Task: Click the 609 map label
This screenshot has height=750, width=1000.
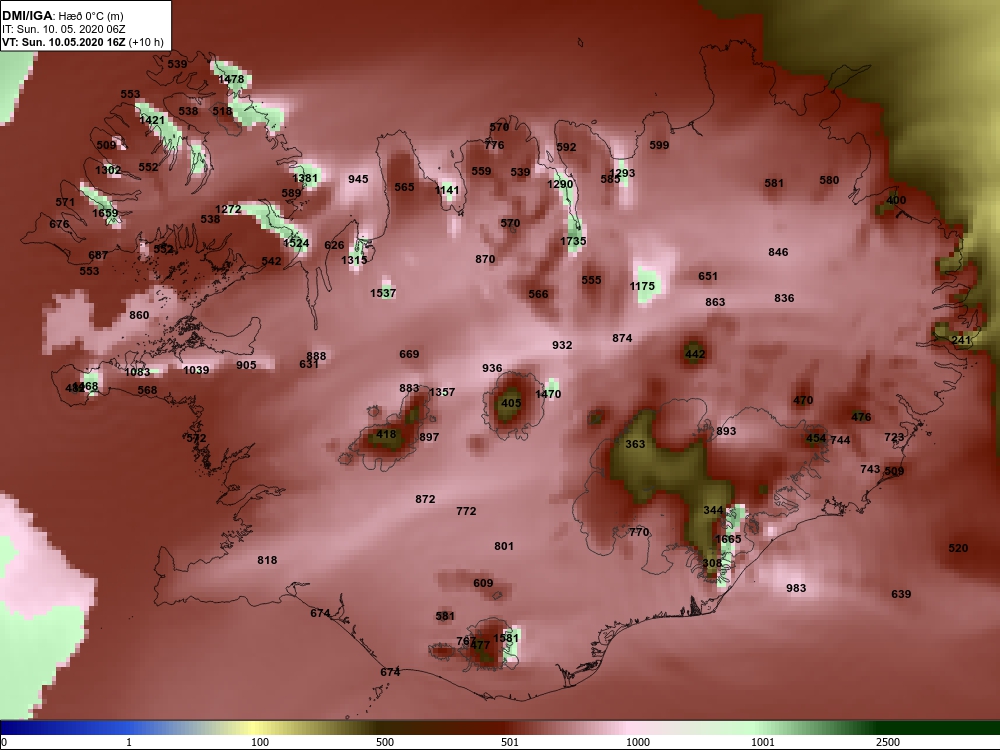Action: [483, 584]
